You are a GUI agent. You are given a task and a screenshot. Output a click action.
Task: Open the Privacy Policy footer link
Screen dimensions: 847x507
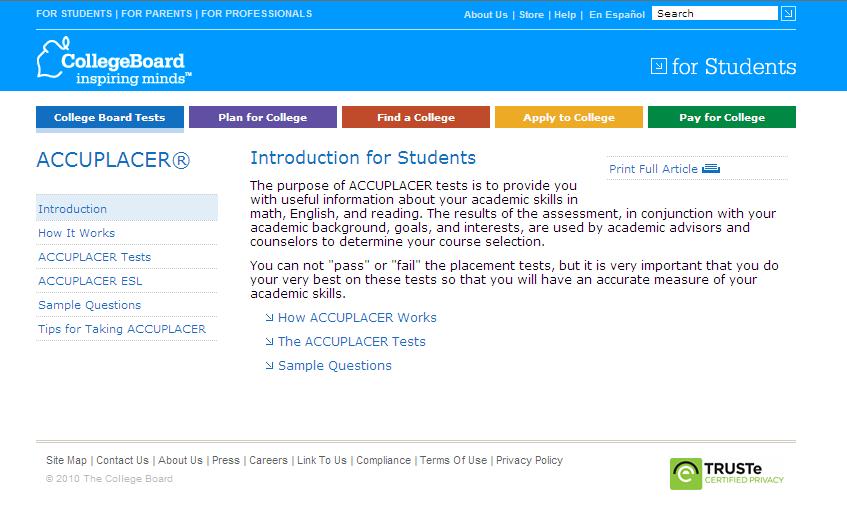tap(529, 461)
